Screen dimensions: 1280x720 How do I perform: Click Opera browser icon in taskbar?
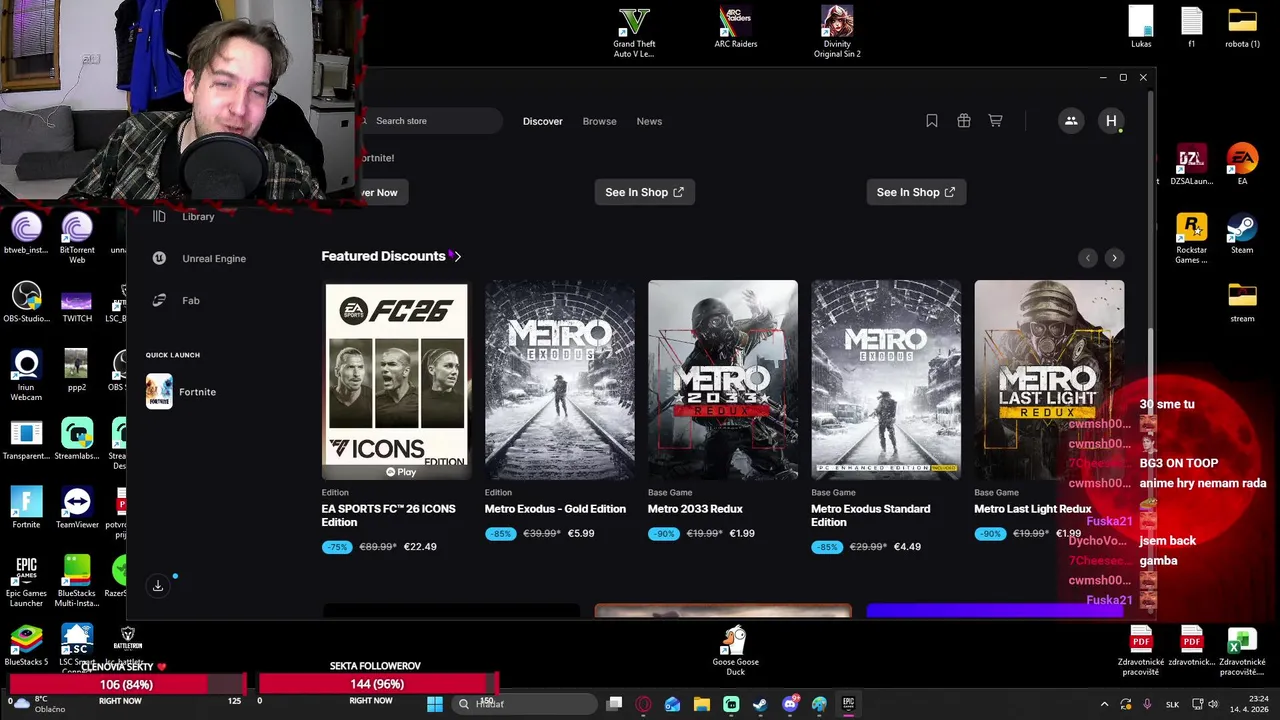pyautogui.click(x=643, y=704)
